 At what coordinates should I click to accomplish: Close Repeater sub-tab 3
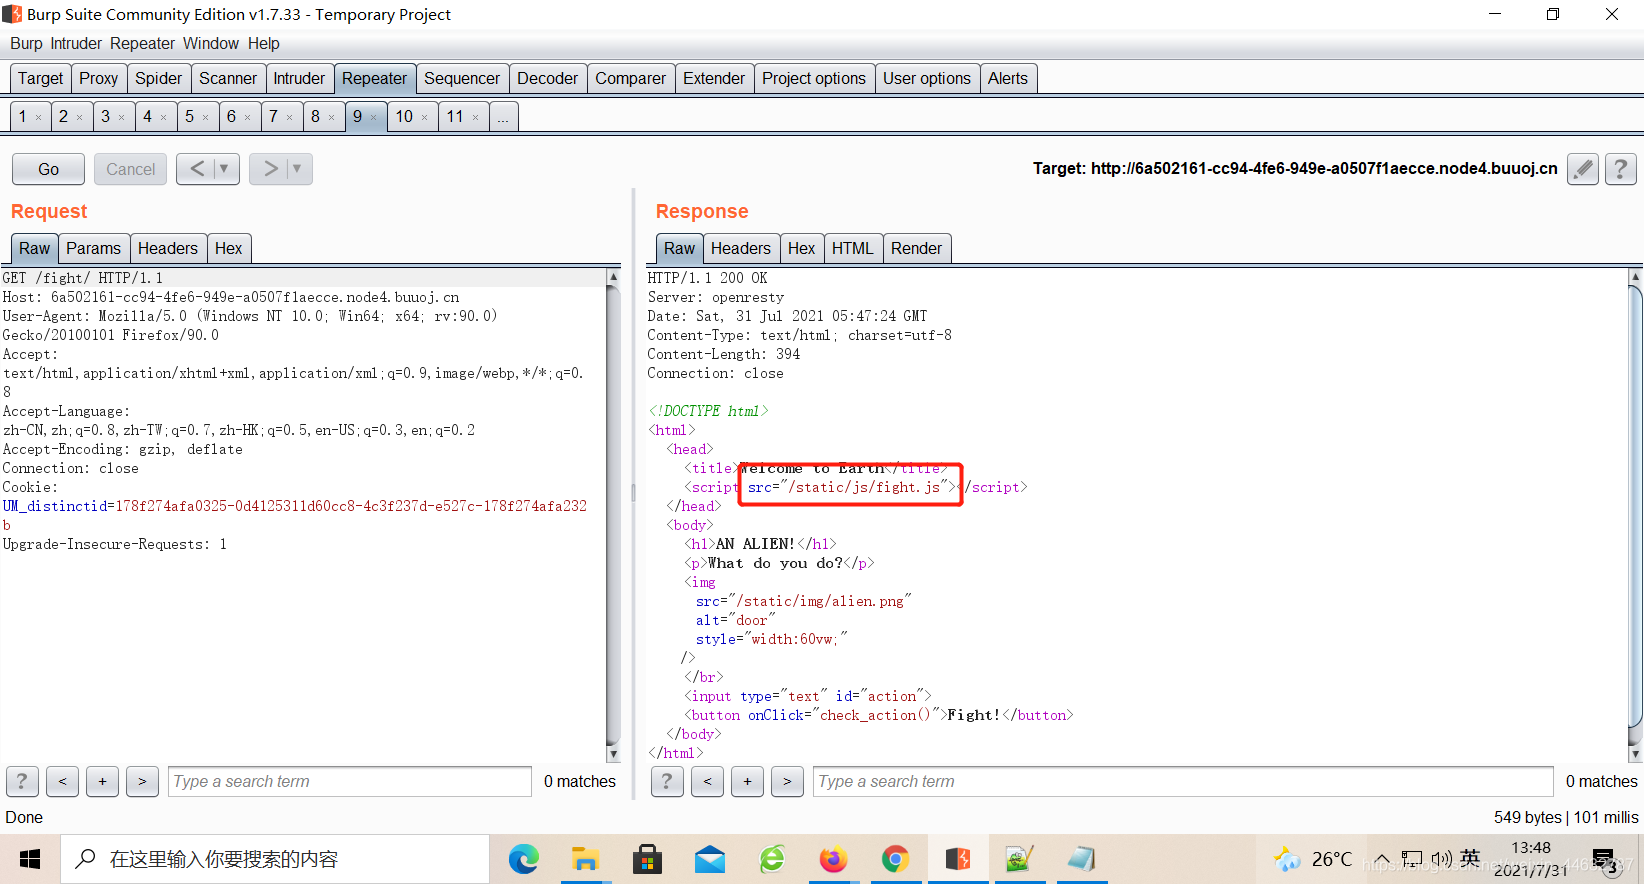121,118
